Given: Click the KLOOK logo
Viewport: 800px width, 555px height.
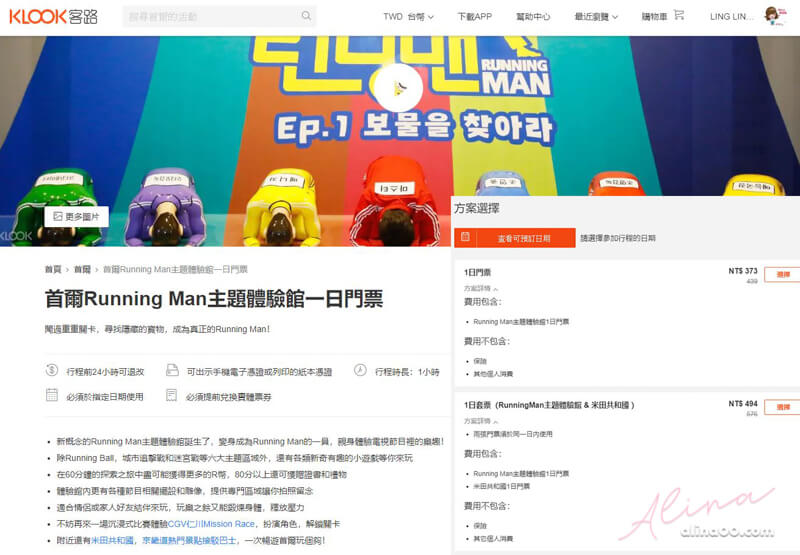Looking at the screenshot, I should coord(53,16).
